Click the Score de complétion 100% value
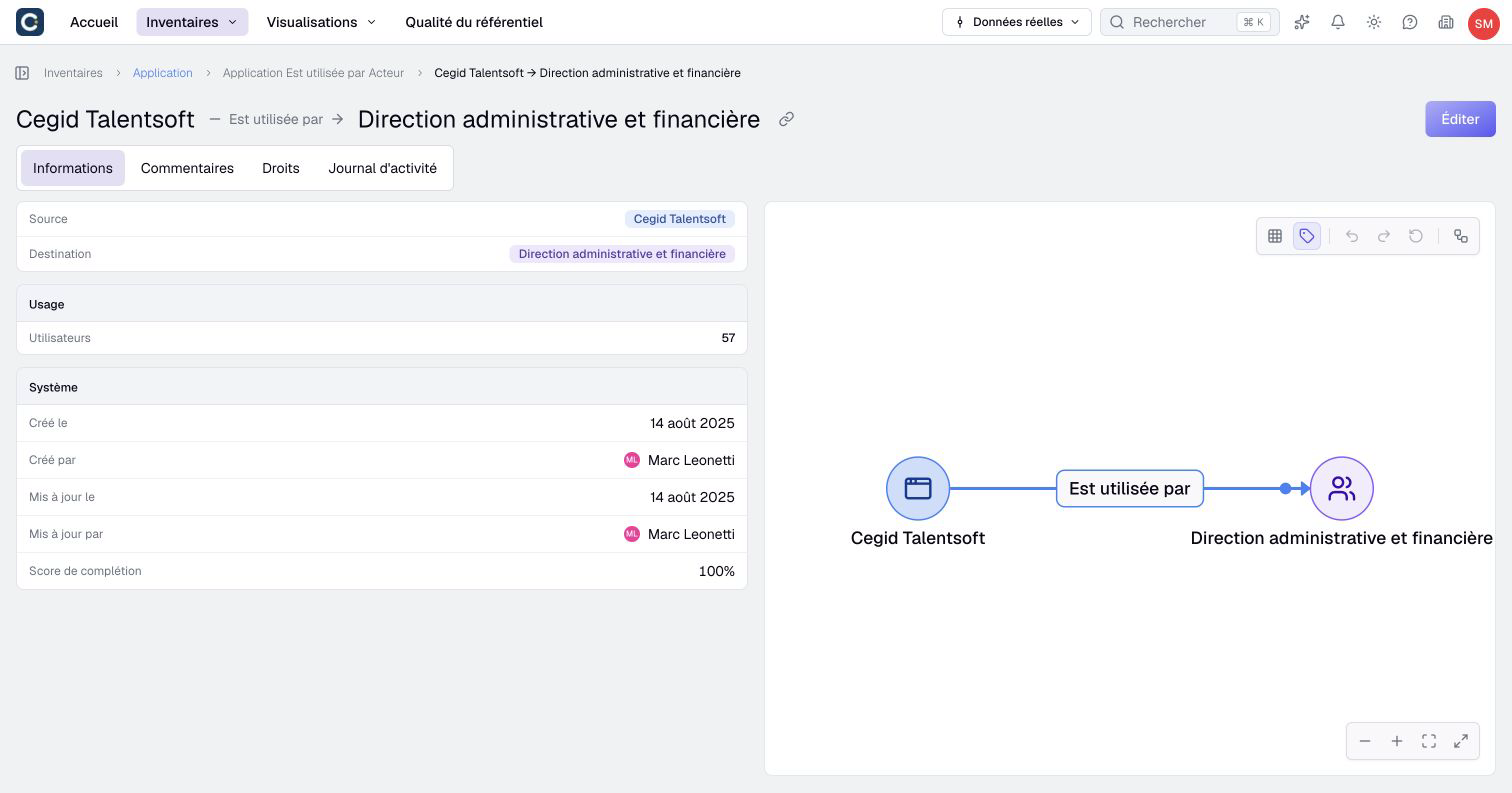 (x=717, y=571)
